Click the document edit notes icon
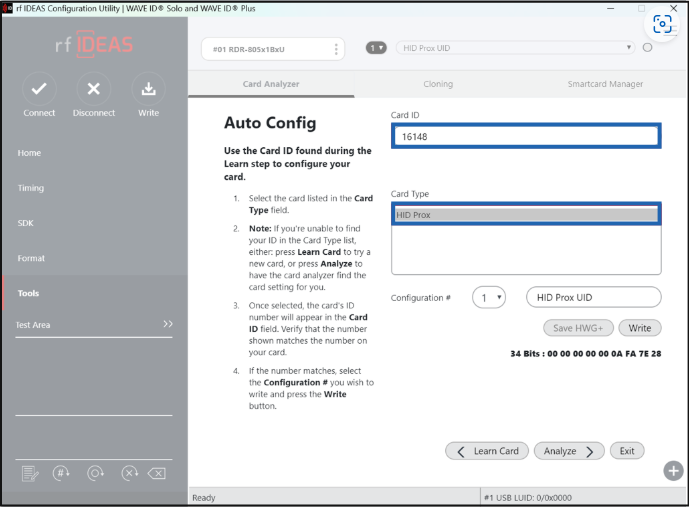The height and width of the screenshot is (508, 689). click(x=30, y=473)
